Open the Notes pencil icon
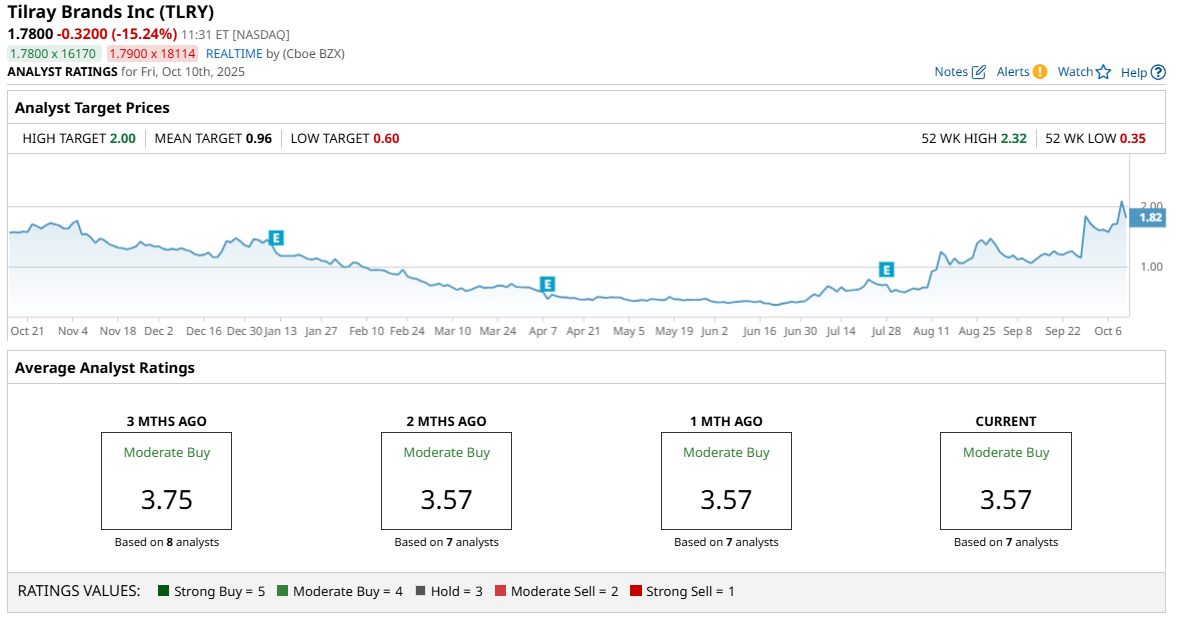The height and width of the screenshot is (626, 1186). (979, 72)
